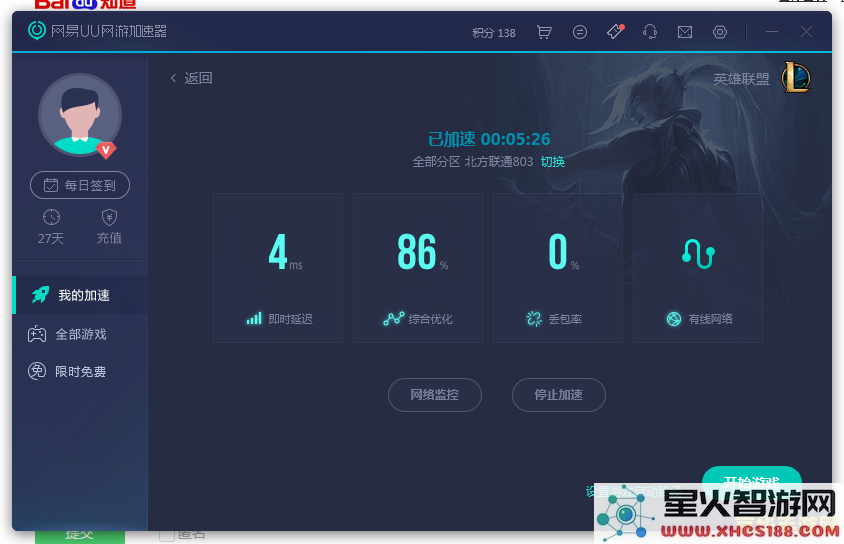
Task: Click the 停止加速 button
Action: pos(558,395)
